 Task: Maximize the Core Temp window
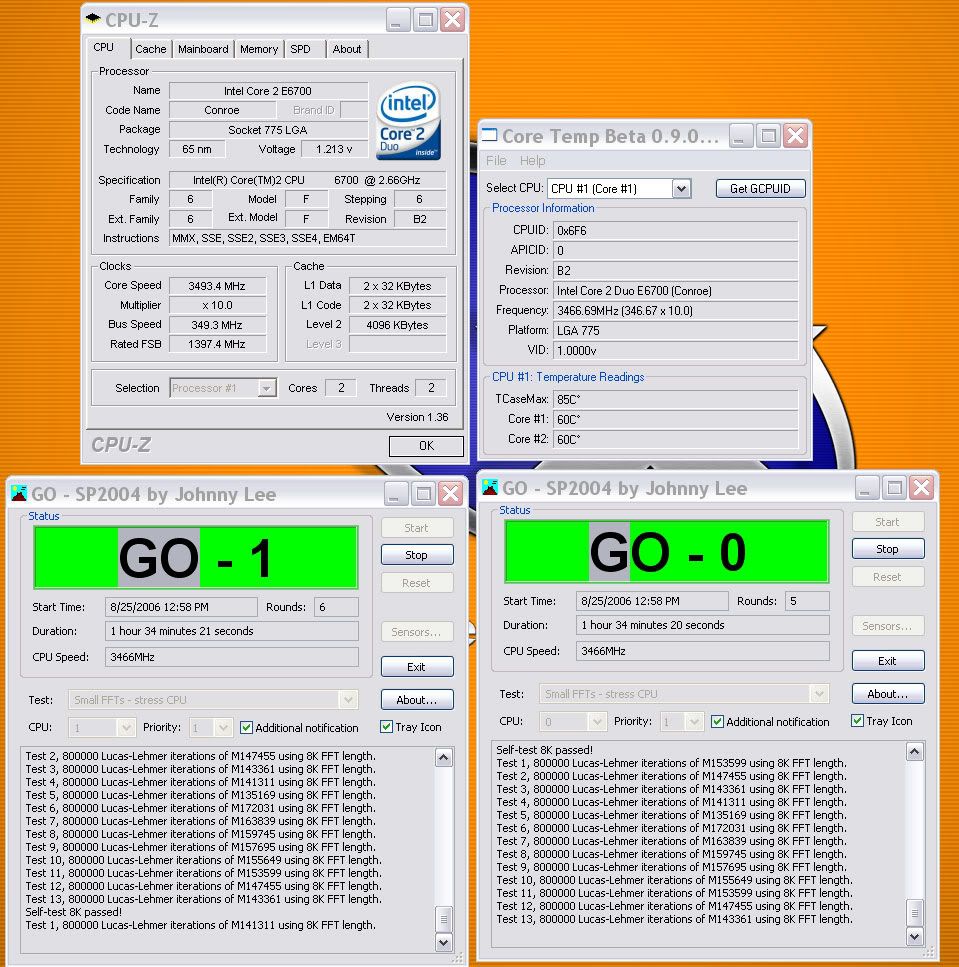[x=768, y=136]
